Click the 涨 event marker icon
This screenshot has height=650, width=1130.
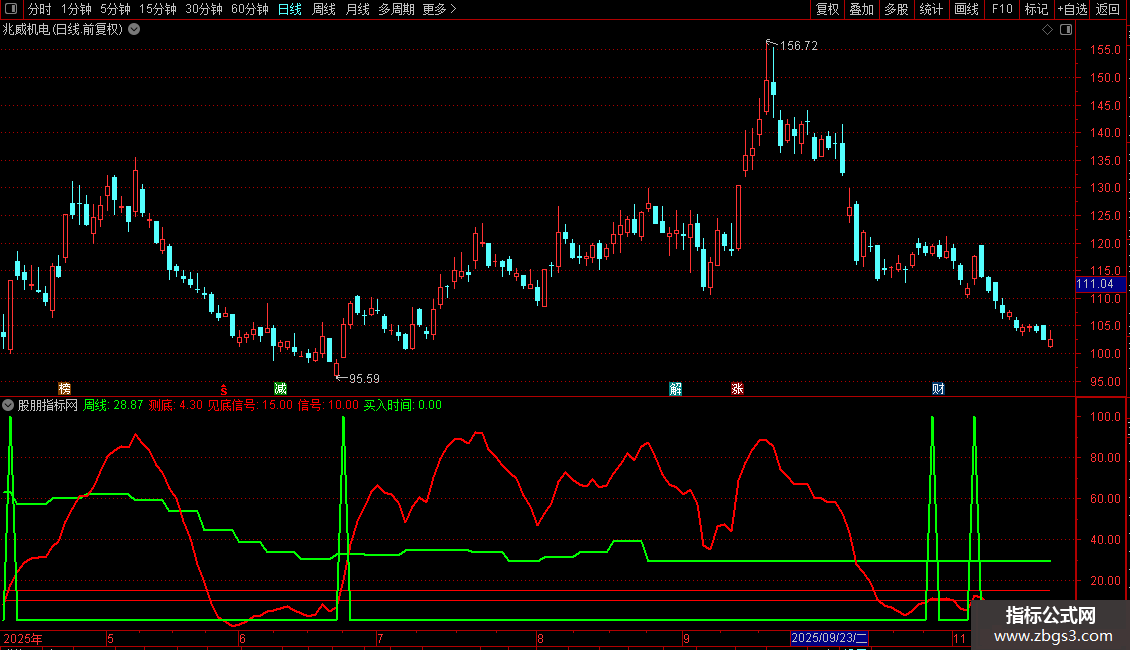(737, 388)
